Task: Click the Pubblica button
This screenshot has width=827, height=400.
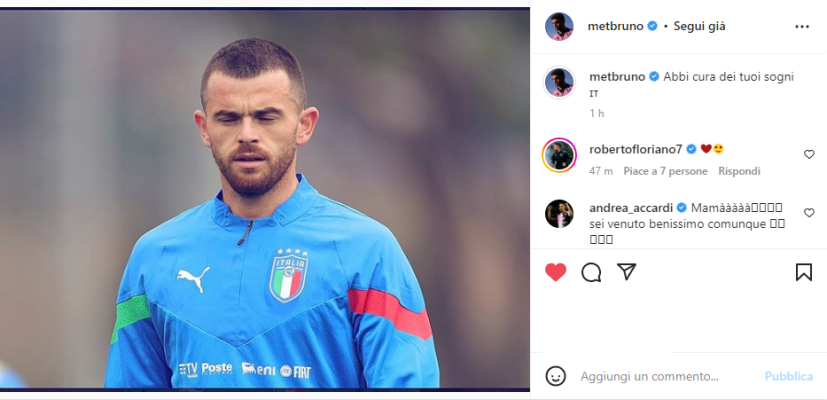Action: [x=789, y=376]
